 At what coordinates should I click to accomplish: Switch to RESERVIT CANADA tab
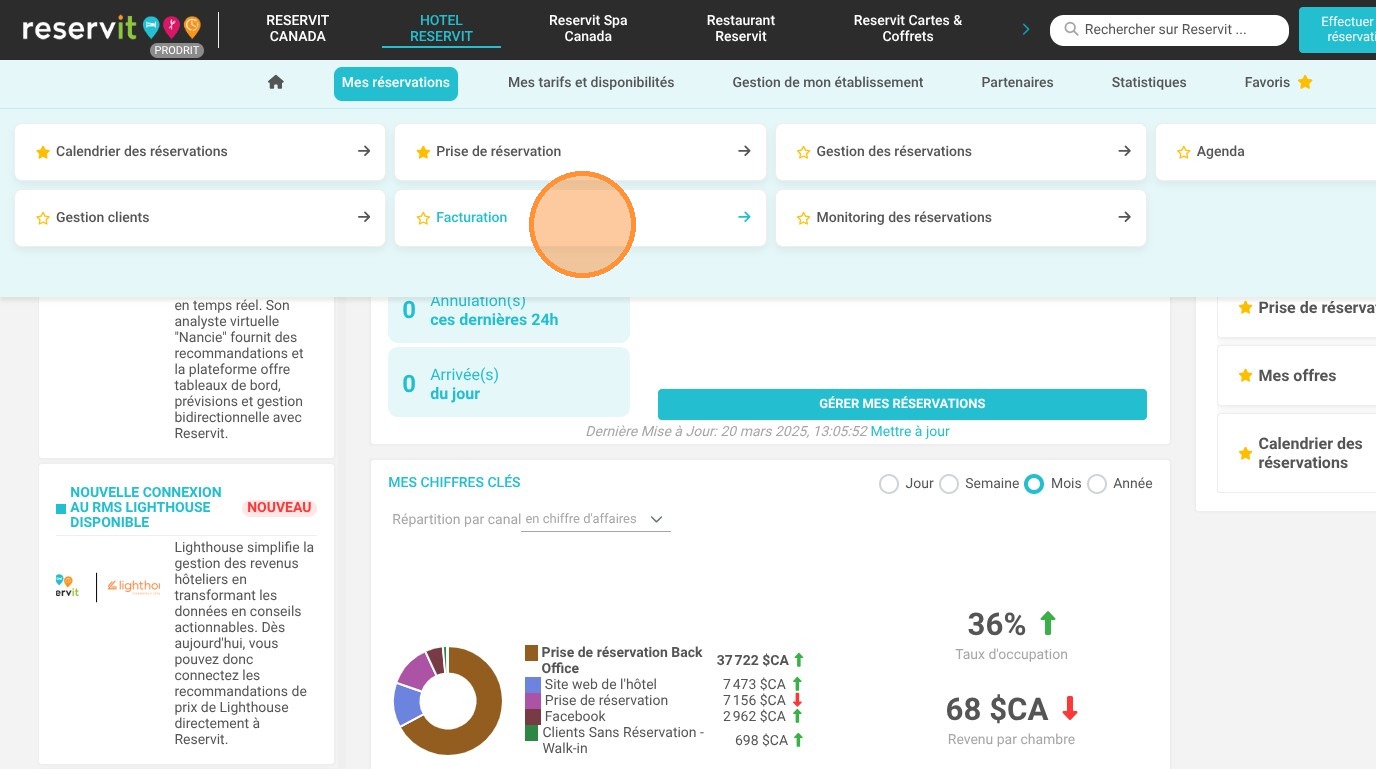point(297,28)
